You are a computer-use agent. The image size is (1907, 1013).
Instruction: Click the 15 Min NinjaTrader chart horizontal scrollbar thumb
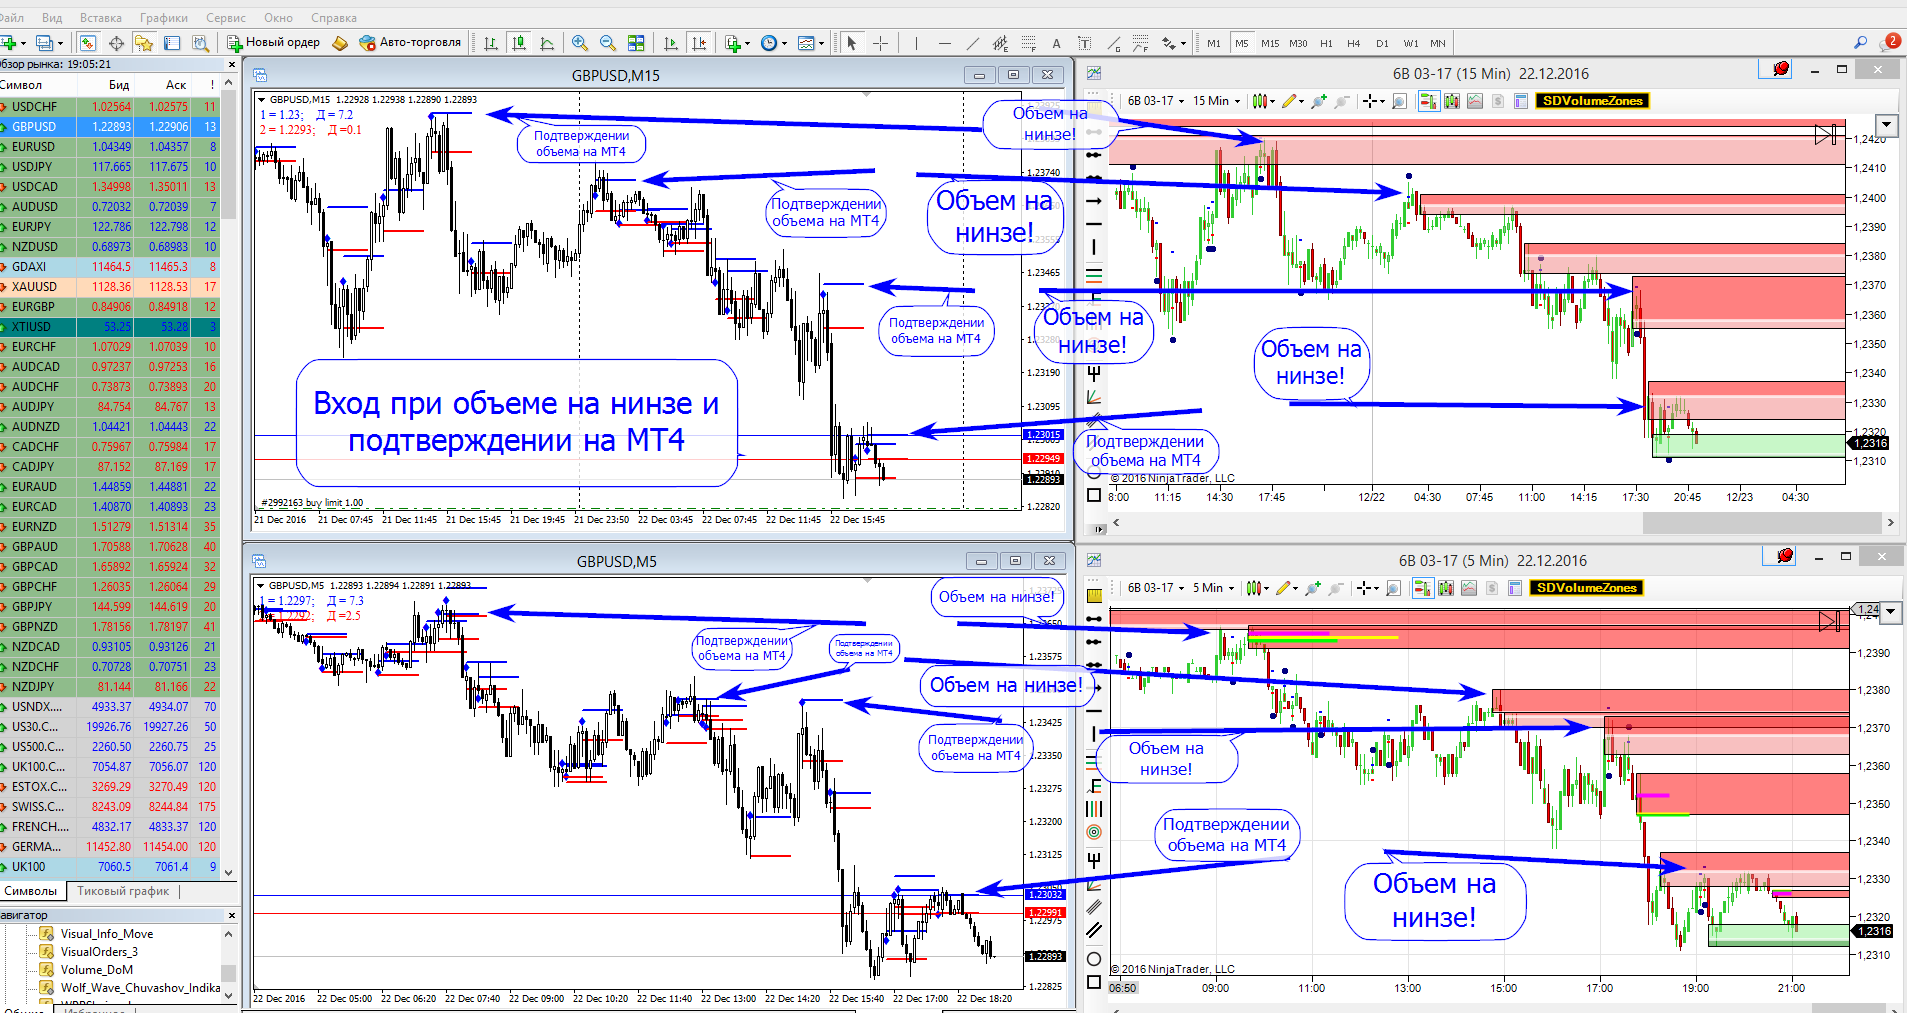(1762, 522)
